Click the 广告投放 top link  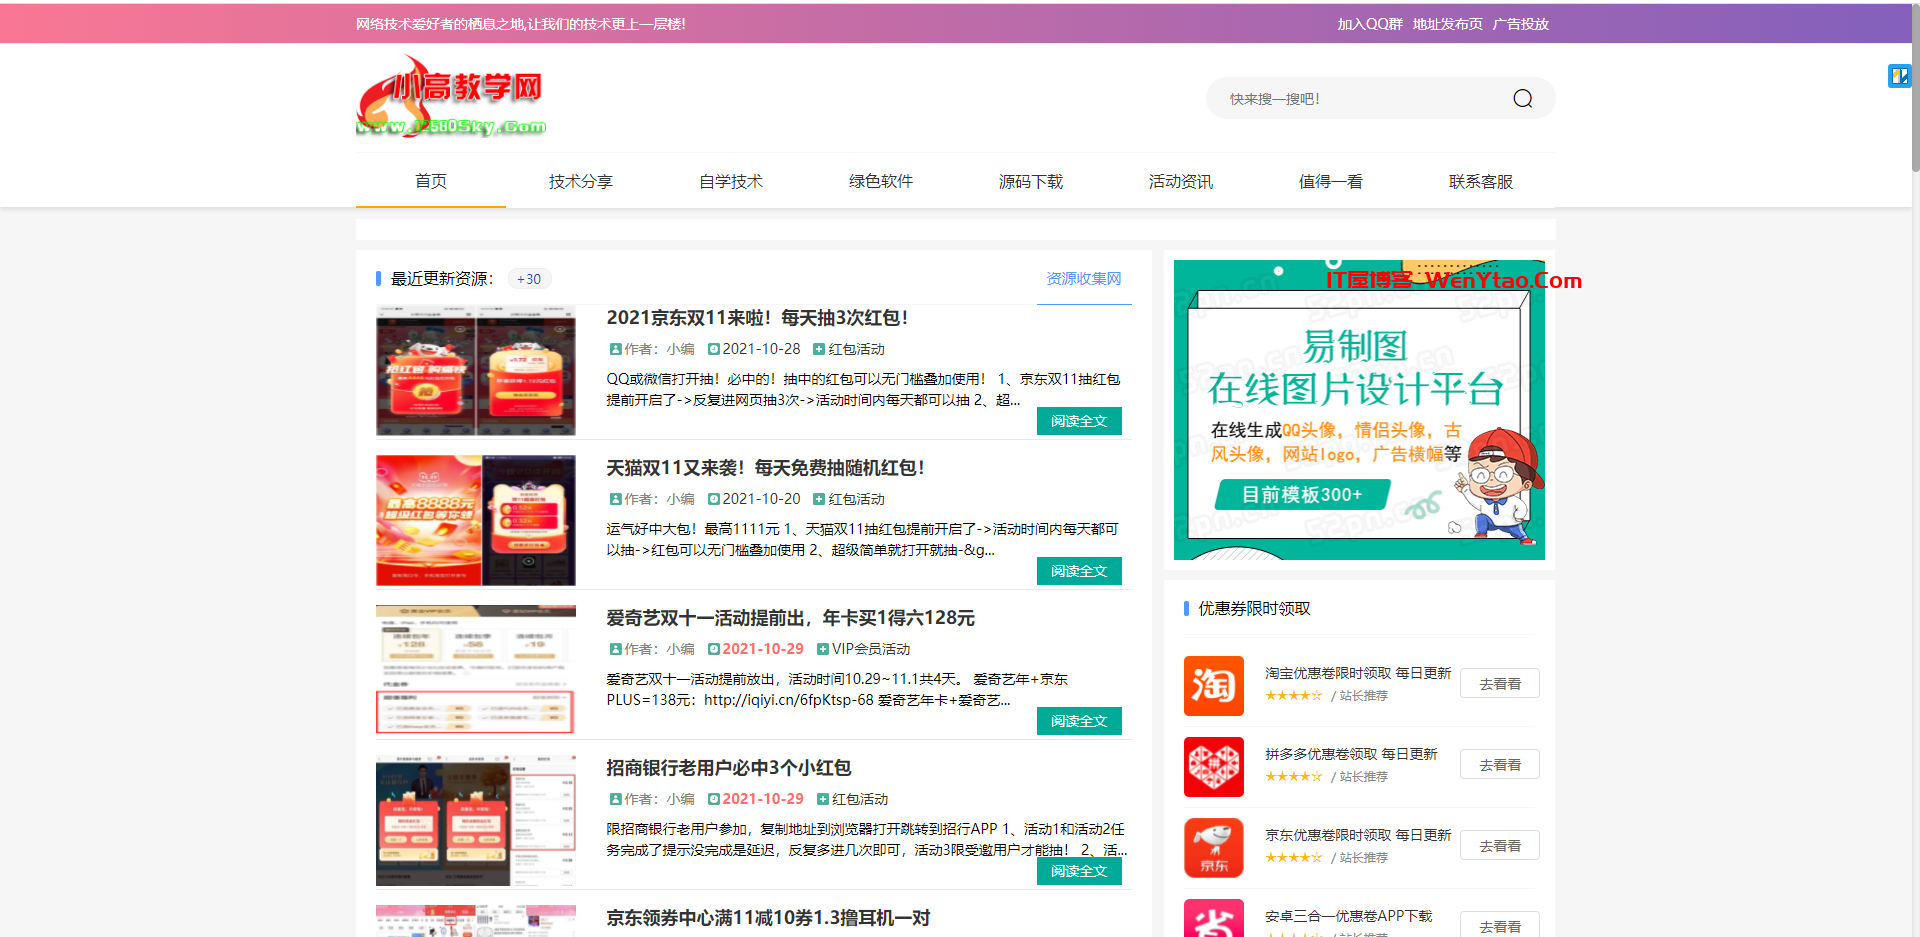coord(1521,24)
